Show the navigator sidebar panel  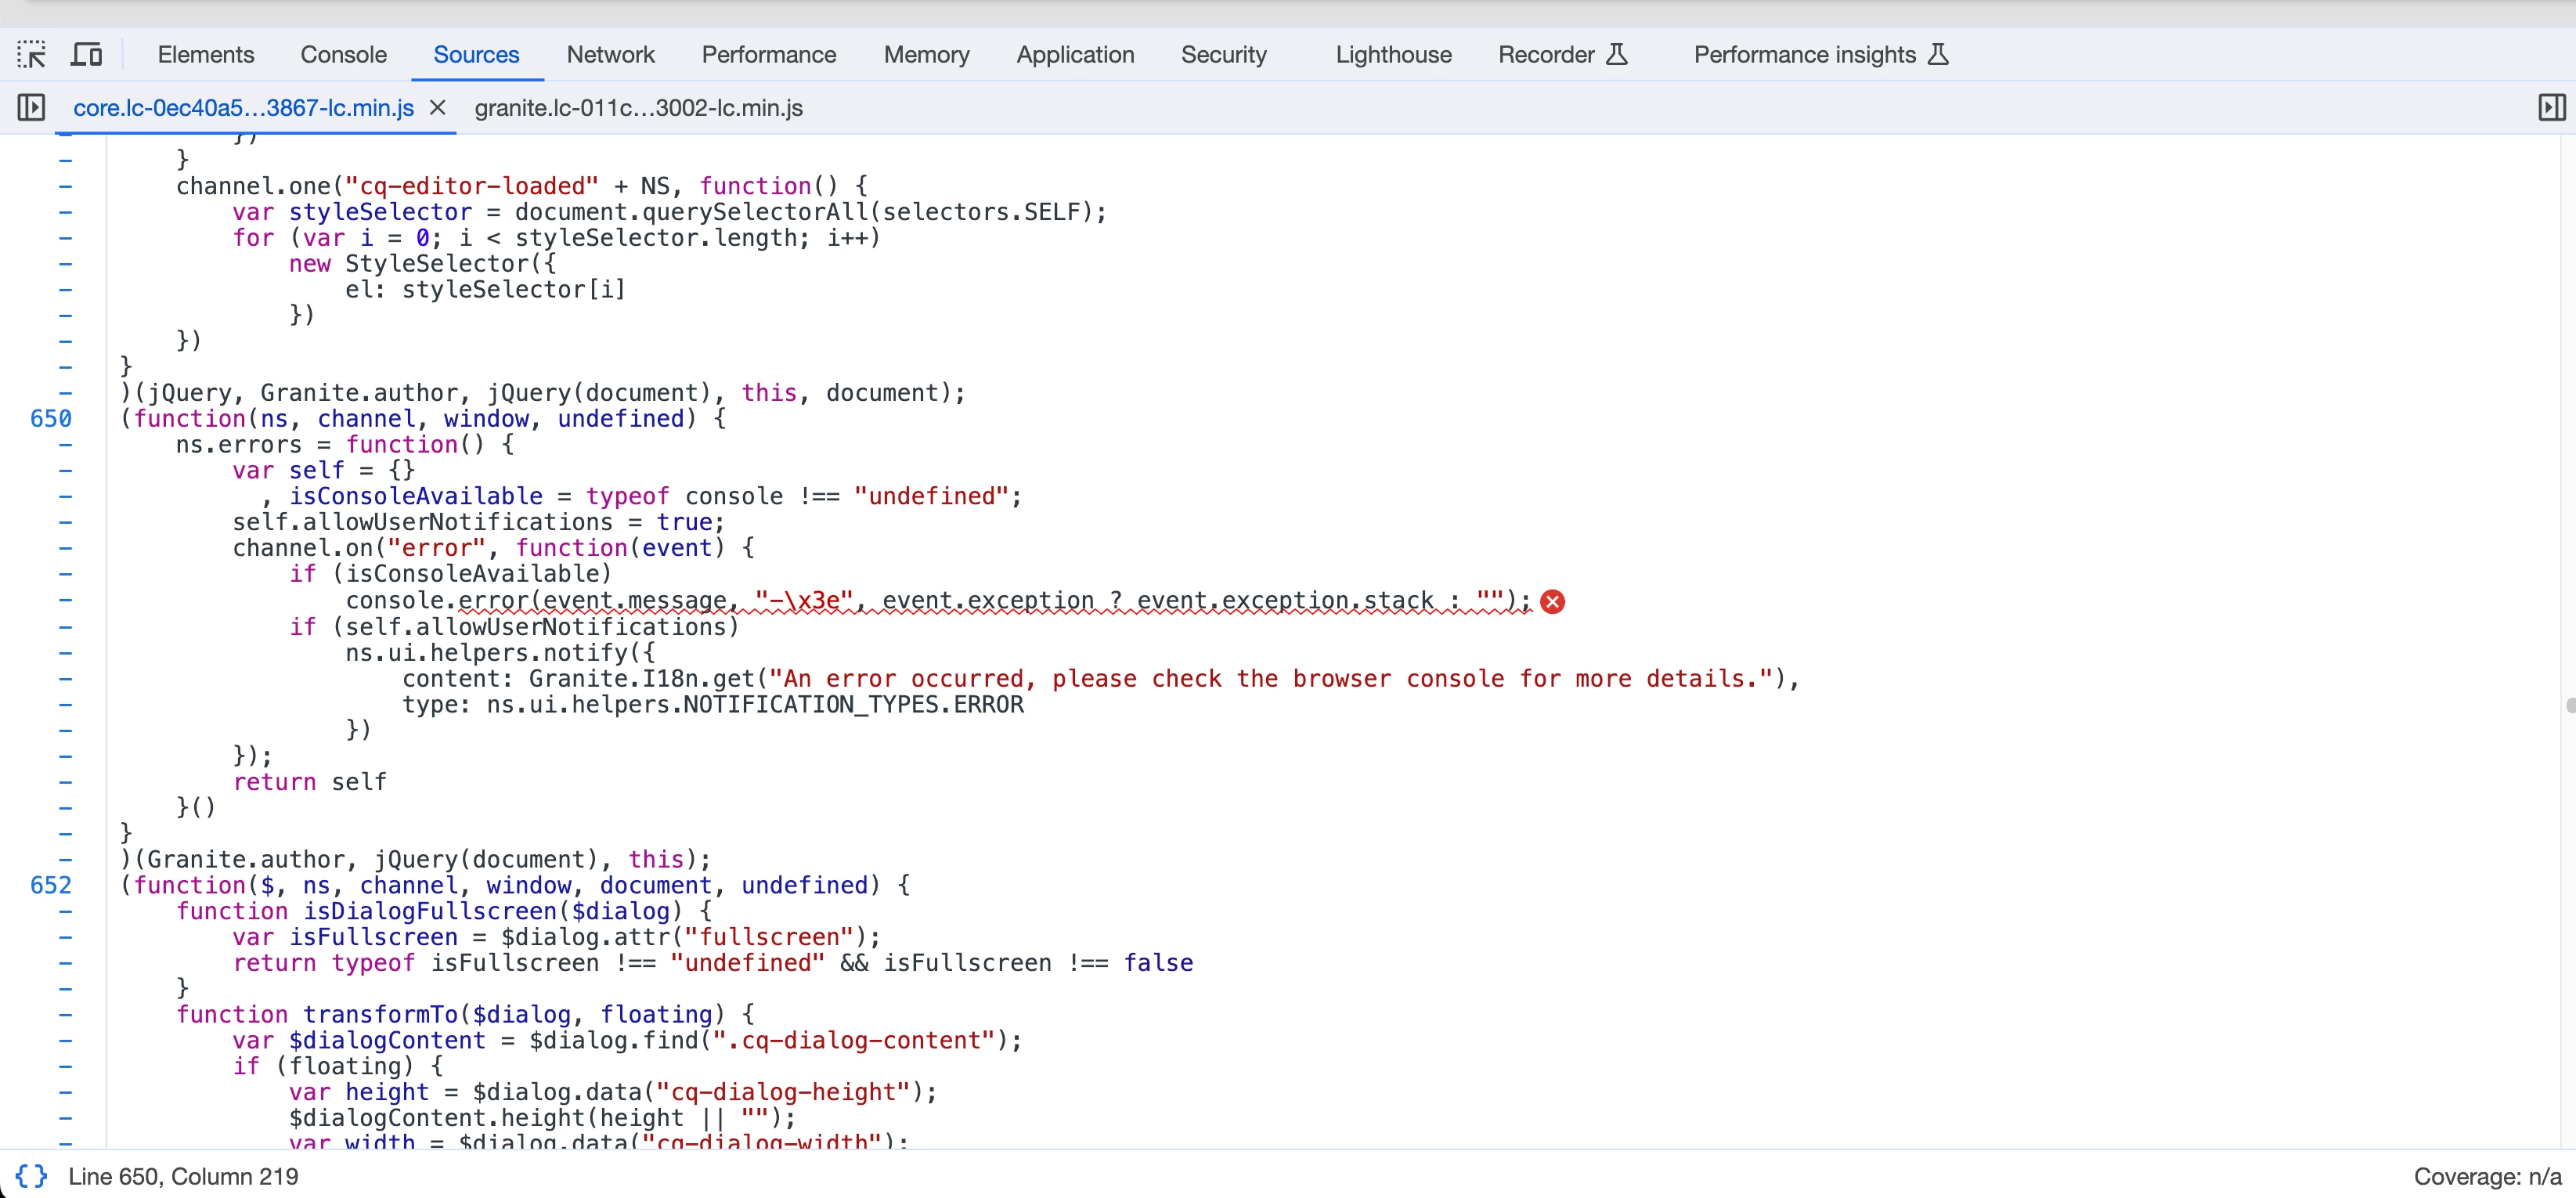pos(31,107)
